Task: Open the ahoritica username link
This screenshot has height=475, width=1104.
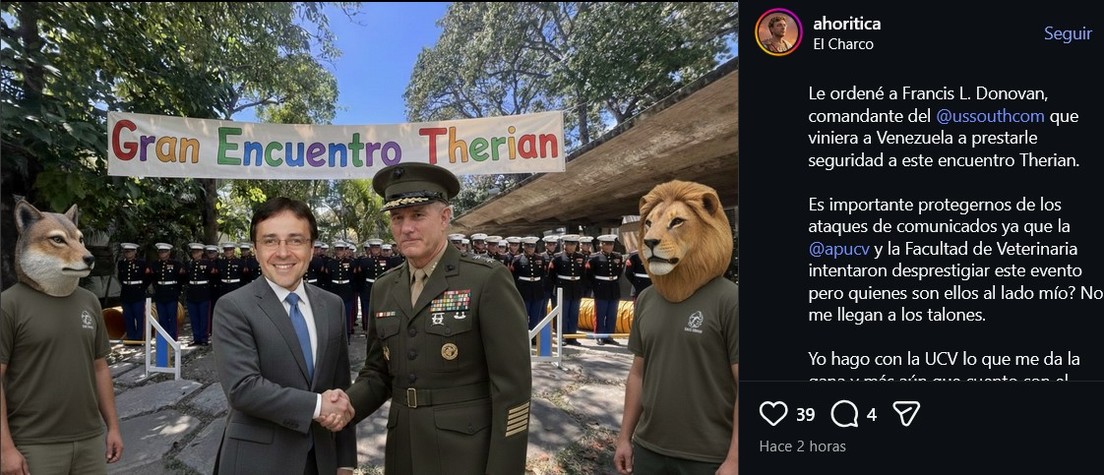Action: tap(846, 24)
